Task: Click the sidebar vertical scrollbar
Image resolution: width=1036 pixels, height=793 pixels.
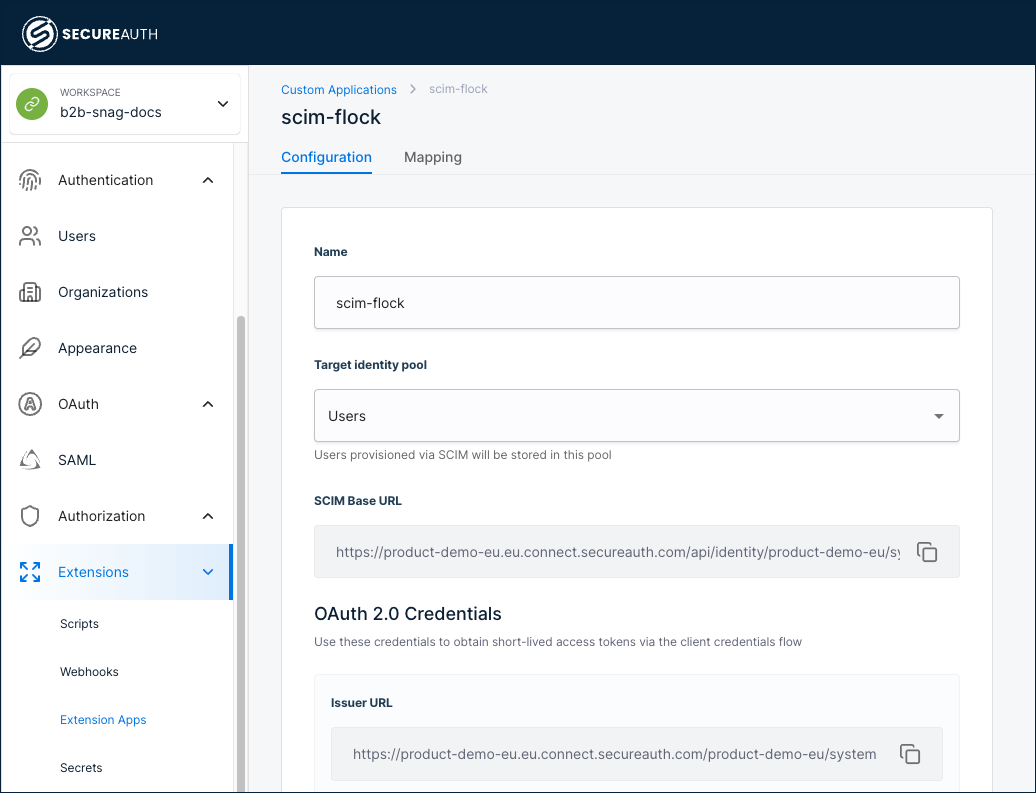Action: pos(241,554)
